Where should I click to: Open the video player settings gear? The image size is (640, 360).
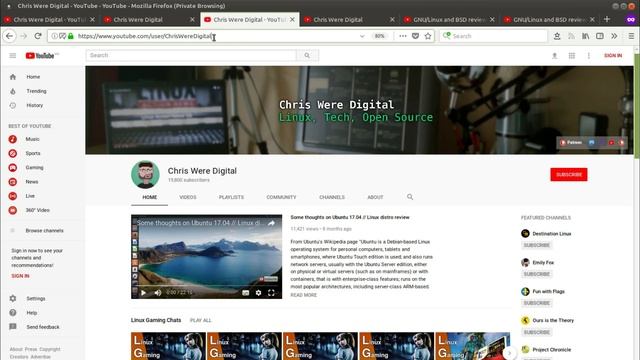click(258, 293)
